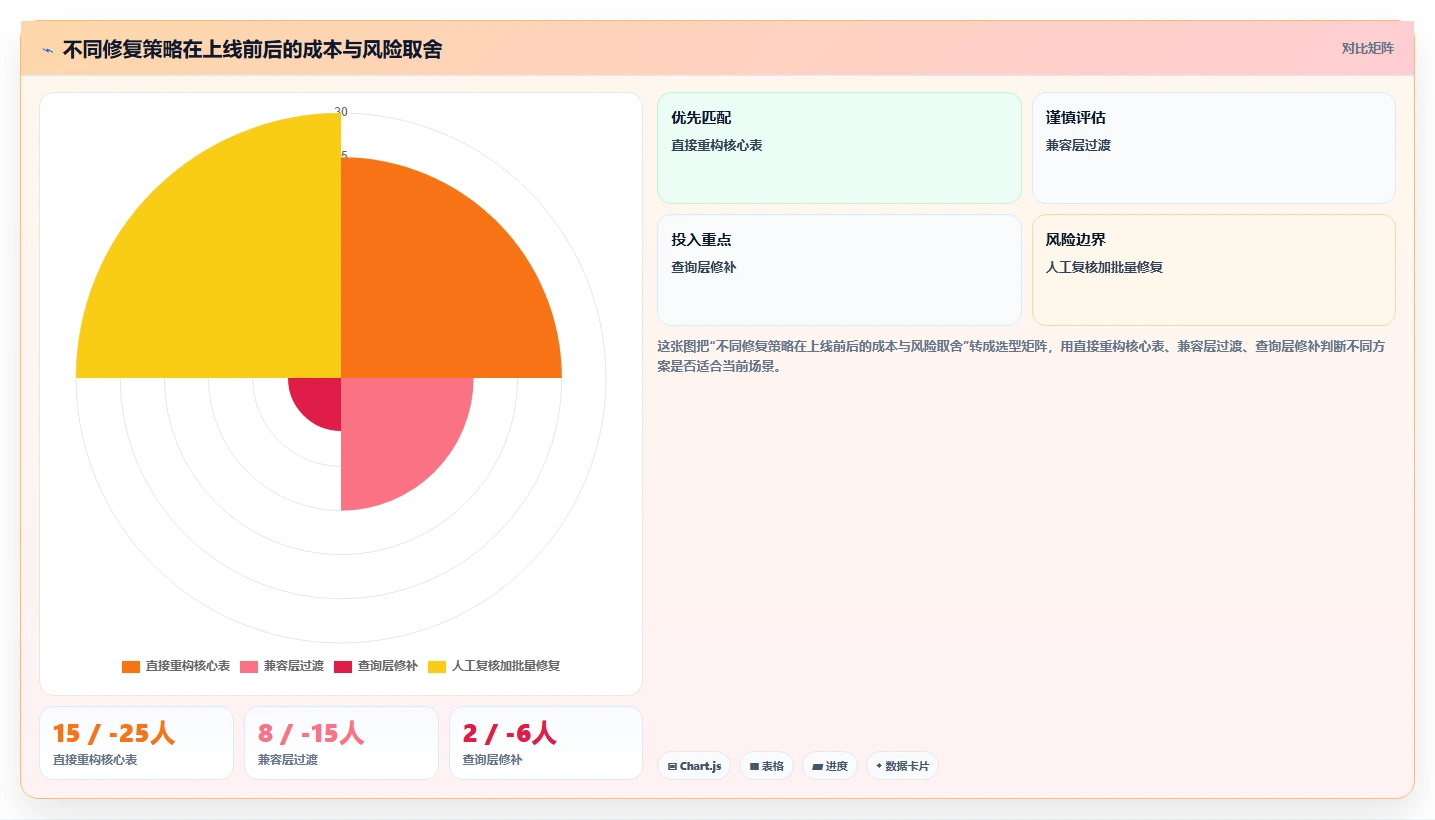This screenshot has width=1435, height=820.
Task: Click 查询层修补 label under 2 / -6人
Action: (492, 760)
